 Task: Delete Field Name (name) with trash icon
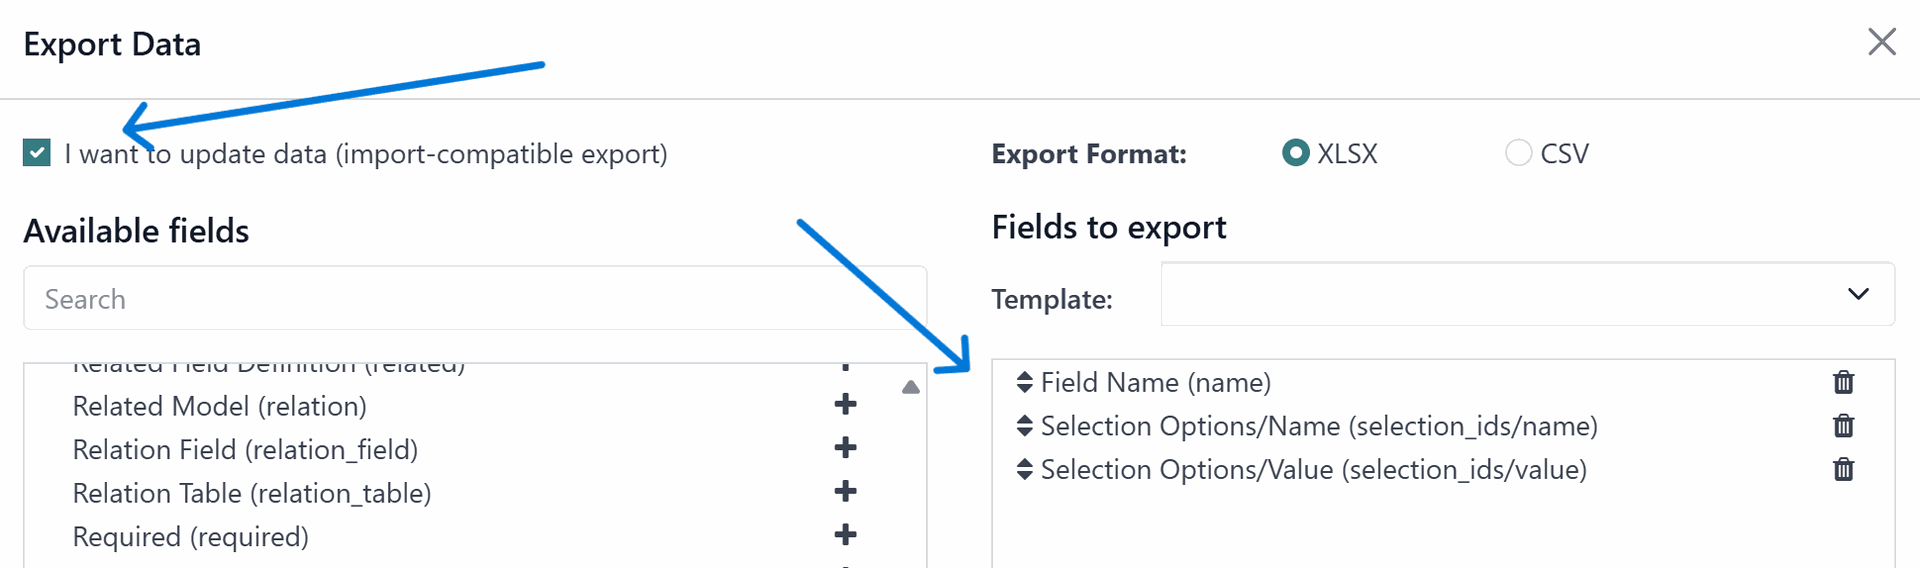(x=1843, y=382)
